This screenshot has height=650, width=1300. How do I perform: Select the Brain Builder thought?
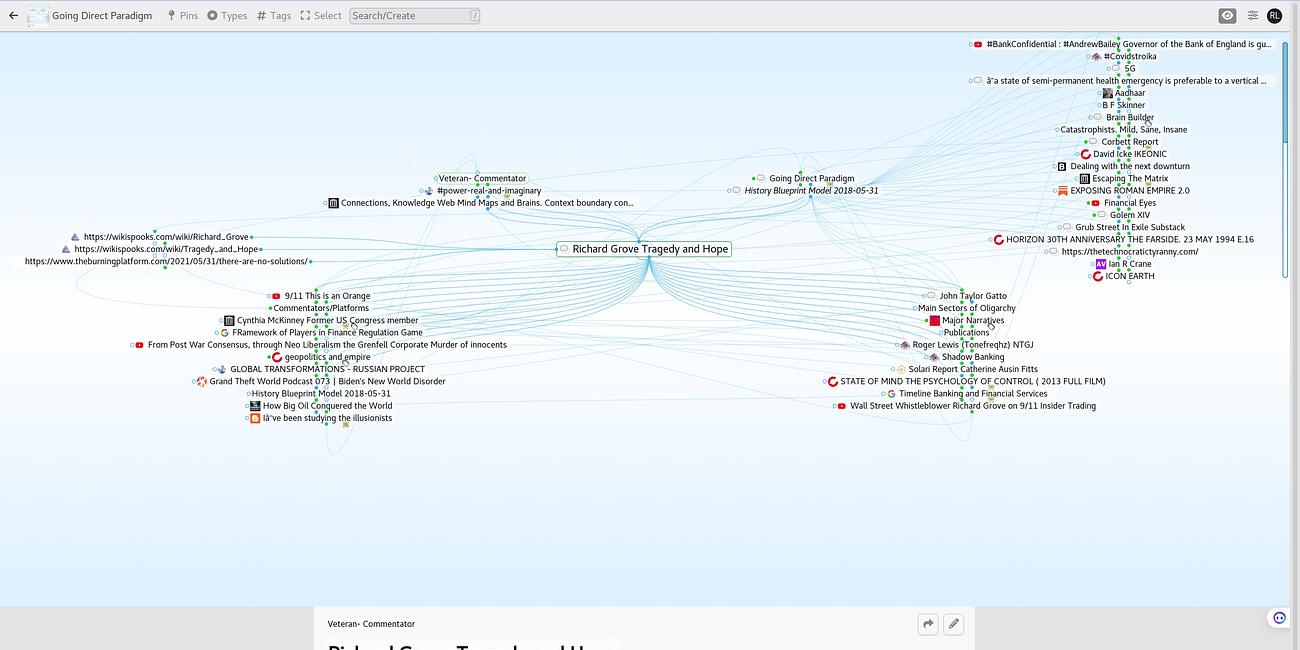pos(1129,117)
